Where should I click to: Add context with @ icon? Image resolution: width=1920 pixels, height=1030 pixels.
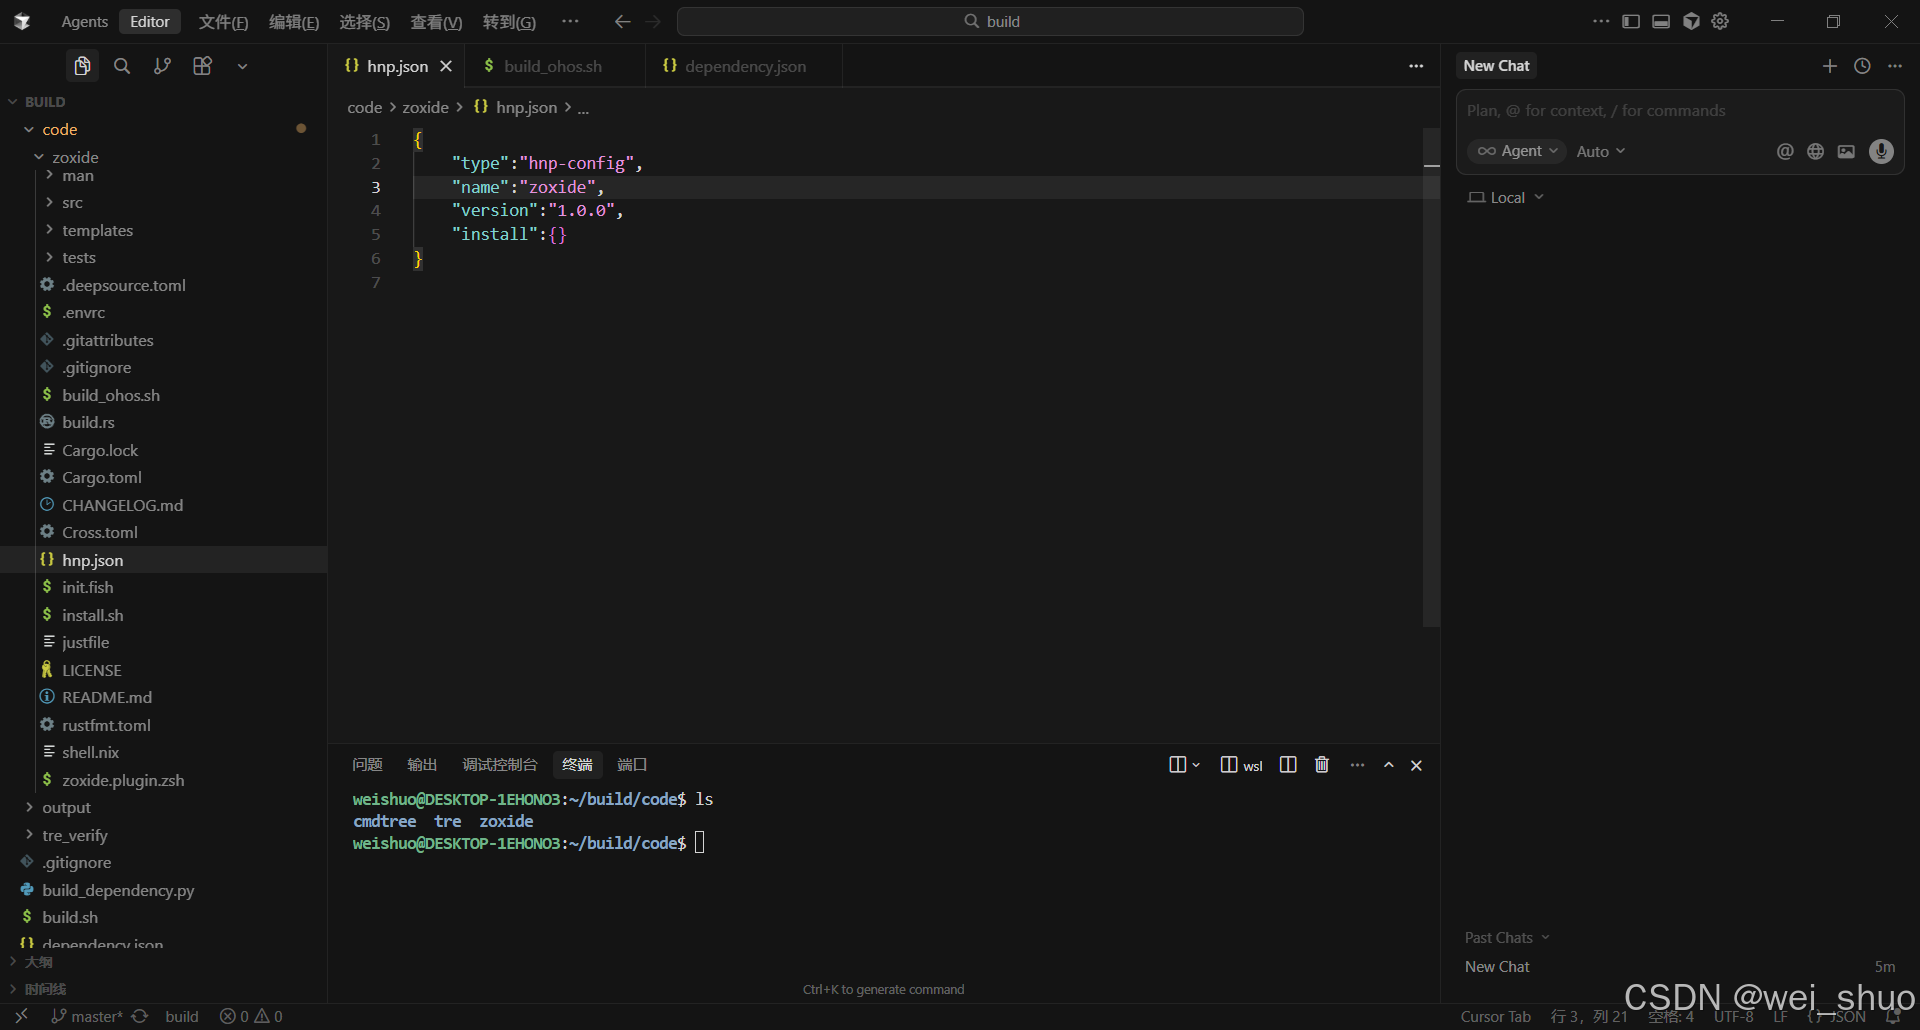pos(1785,151)
